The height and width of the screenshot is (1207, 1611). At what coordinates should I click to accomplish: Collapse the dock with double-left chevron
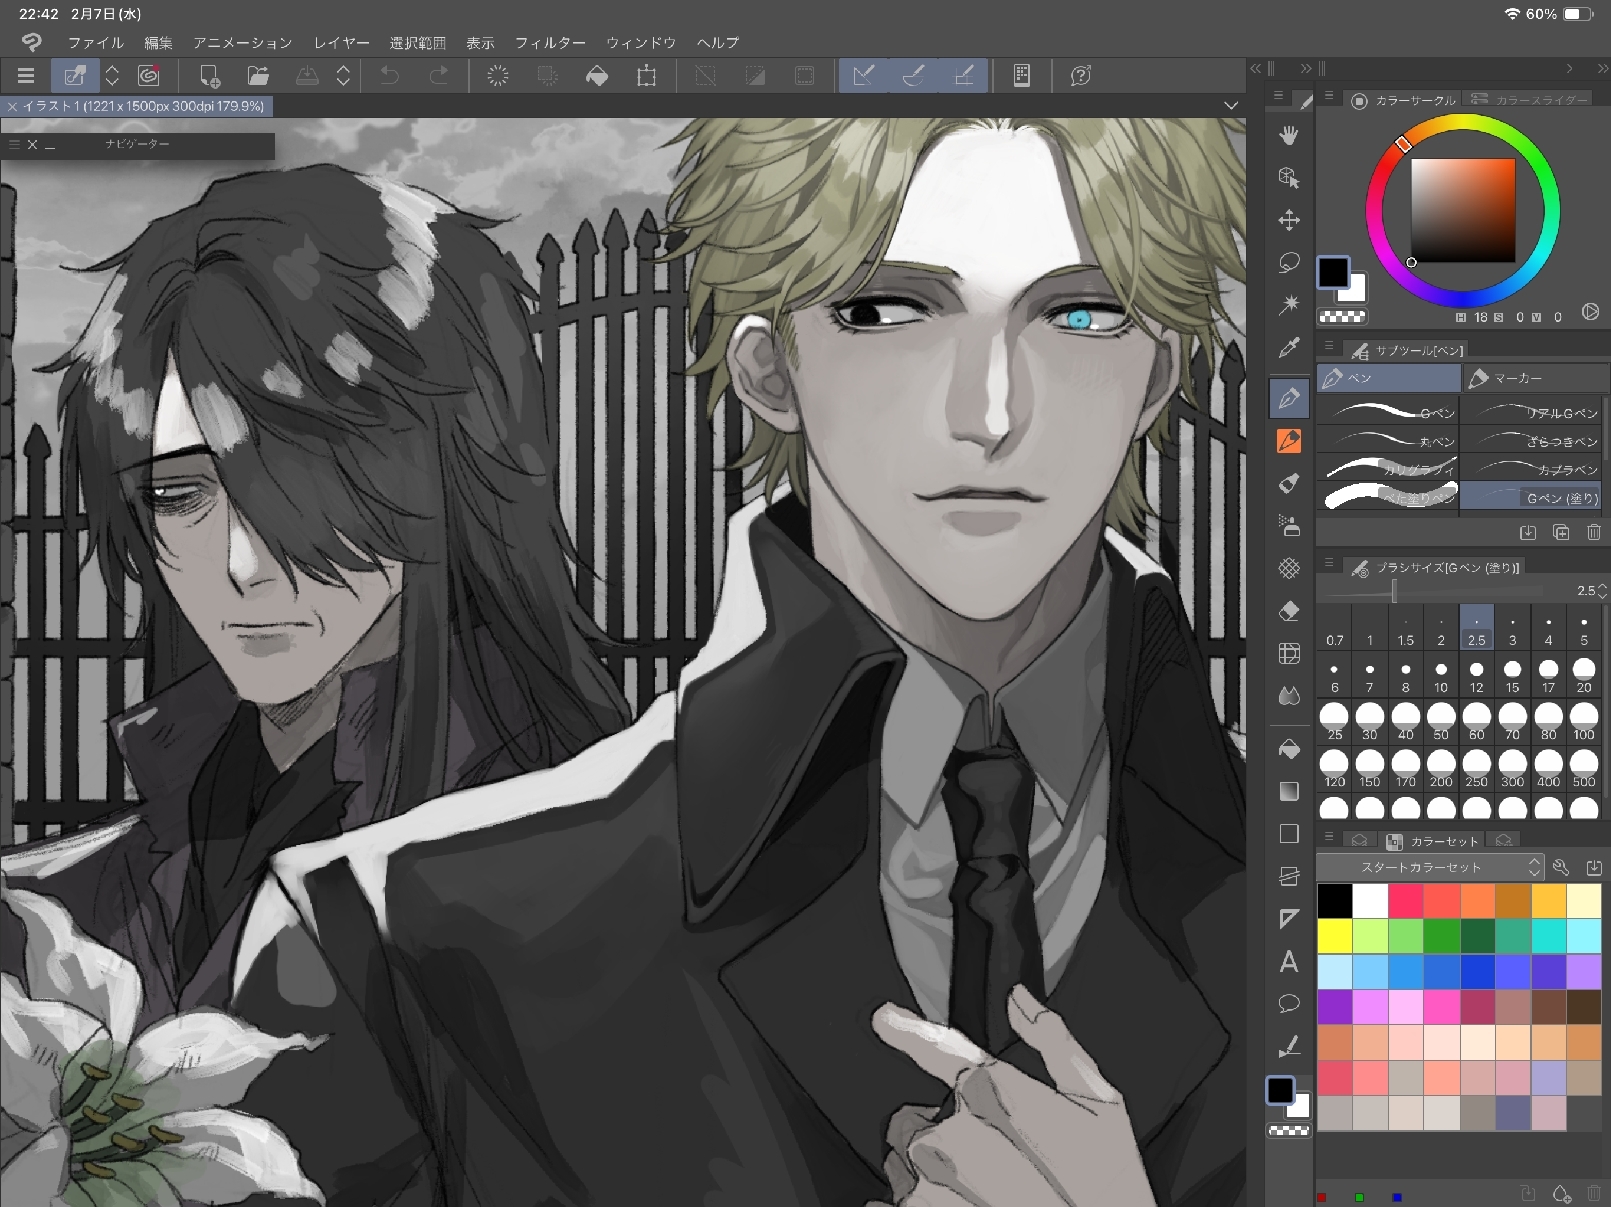tap(1256, 69)
